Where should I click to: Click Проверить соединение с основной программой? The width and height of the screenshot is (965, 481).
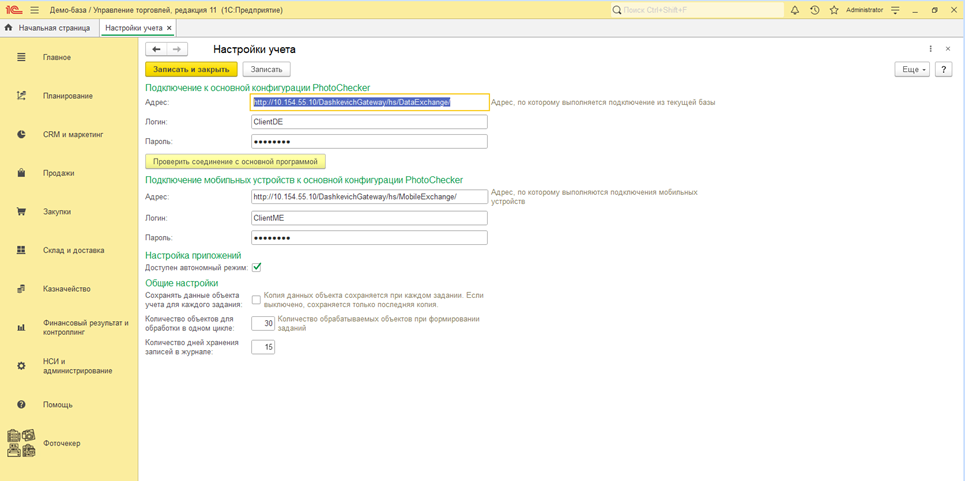(235, 161)
